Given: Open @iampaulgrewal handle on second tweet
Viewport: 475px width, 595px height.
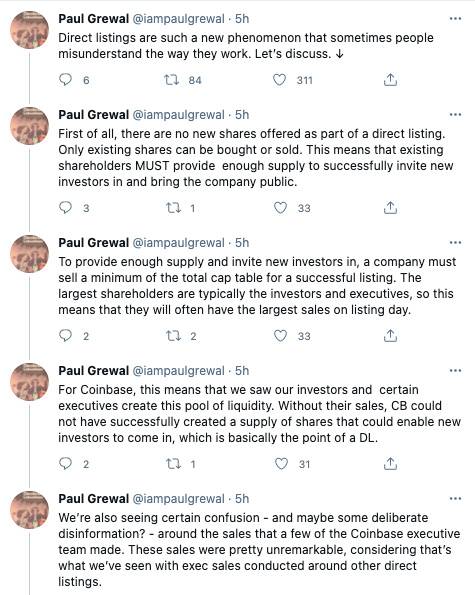Looking at the screenshot, I should click(178, 115).
